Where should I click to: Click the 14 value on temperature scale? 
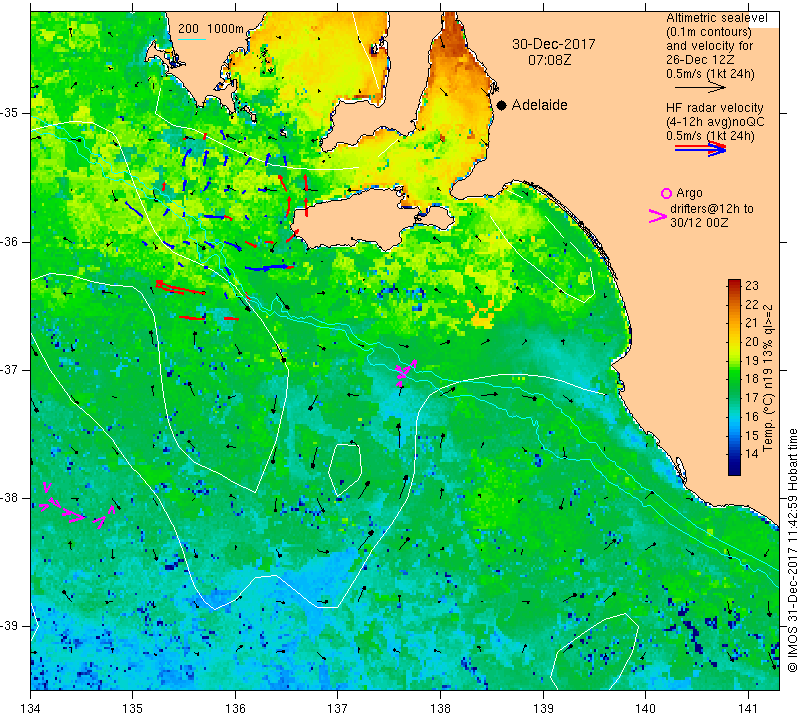point(752,453)
